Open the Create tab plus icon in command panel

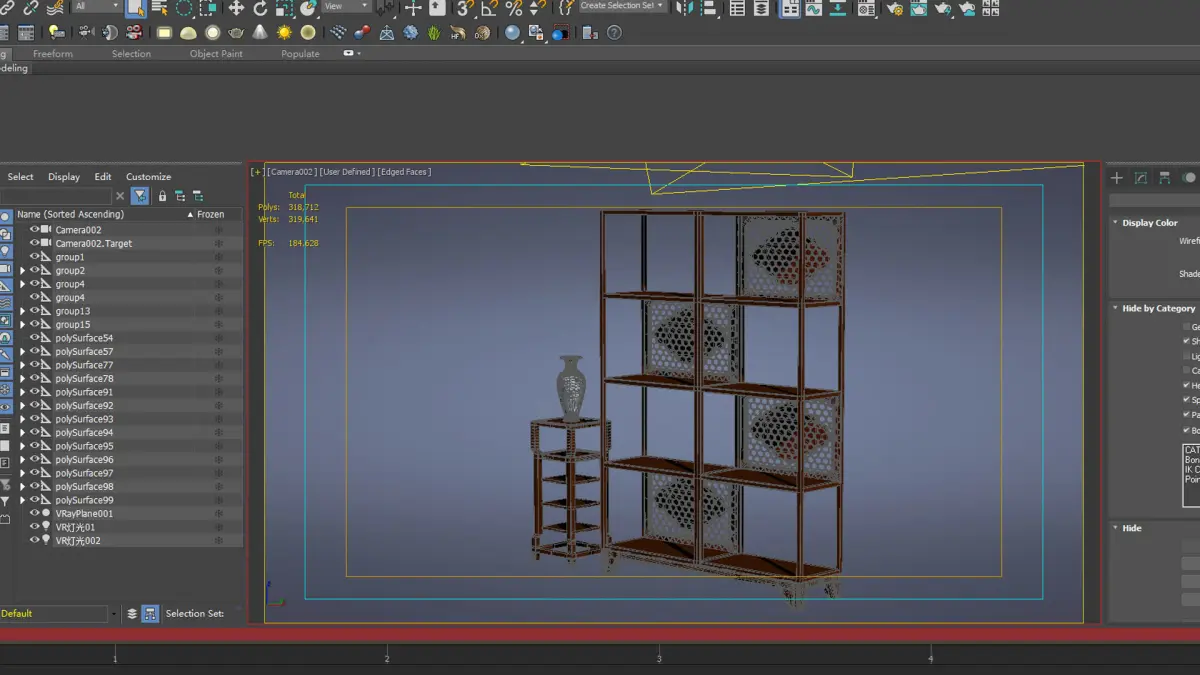[1117, 177]
